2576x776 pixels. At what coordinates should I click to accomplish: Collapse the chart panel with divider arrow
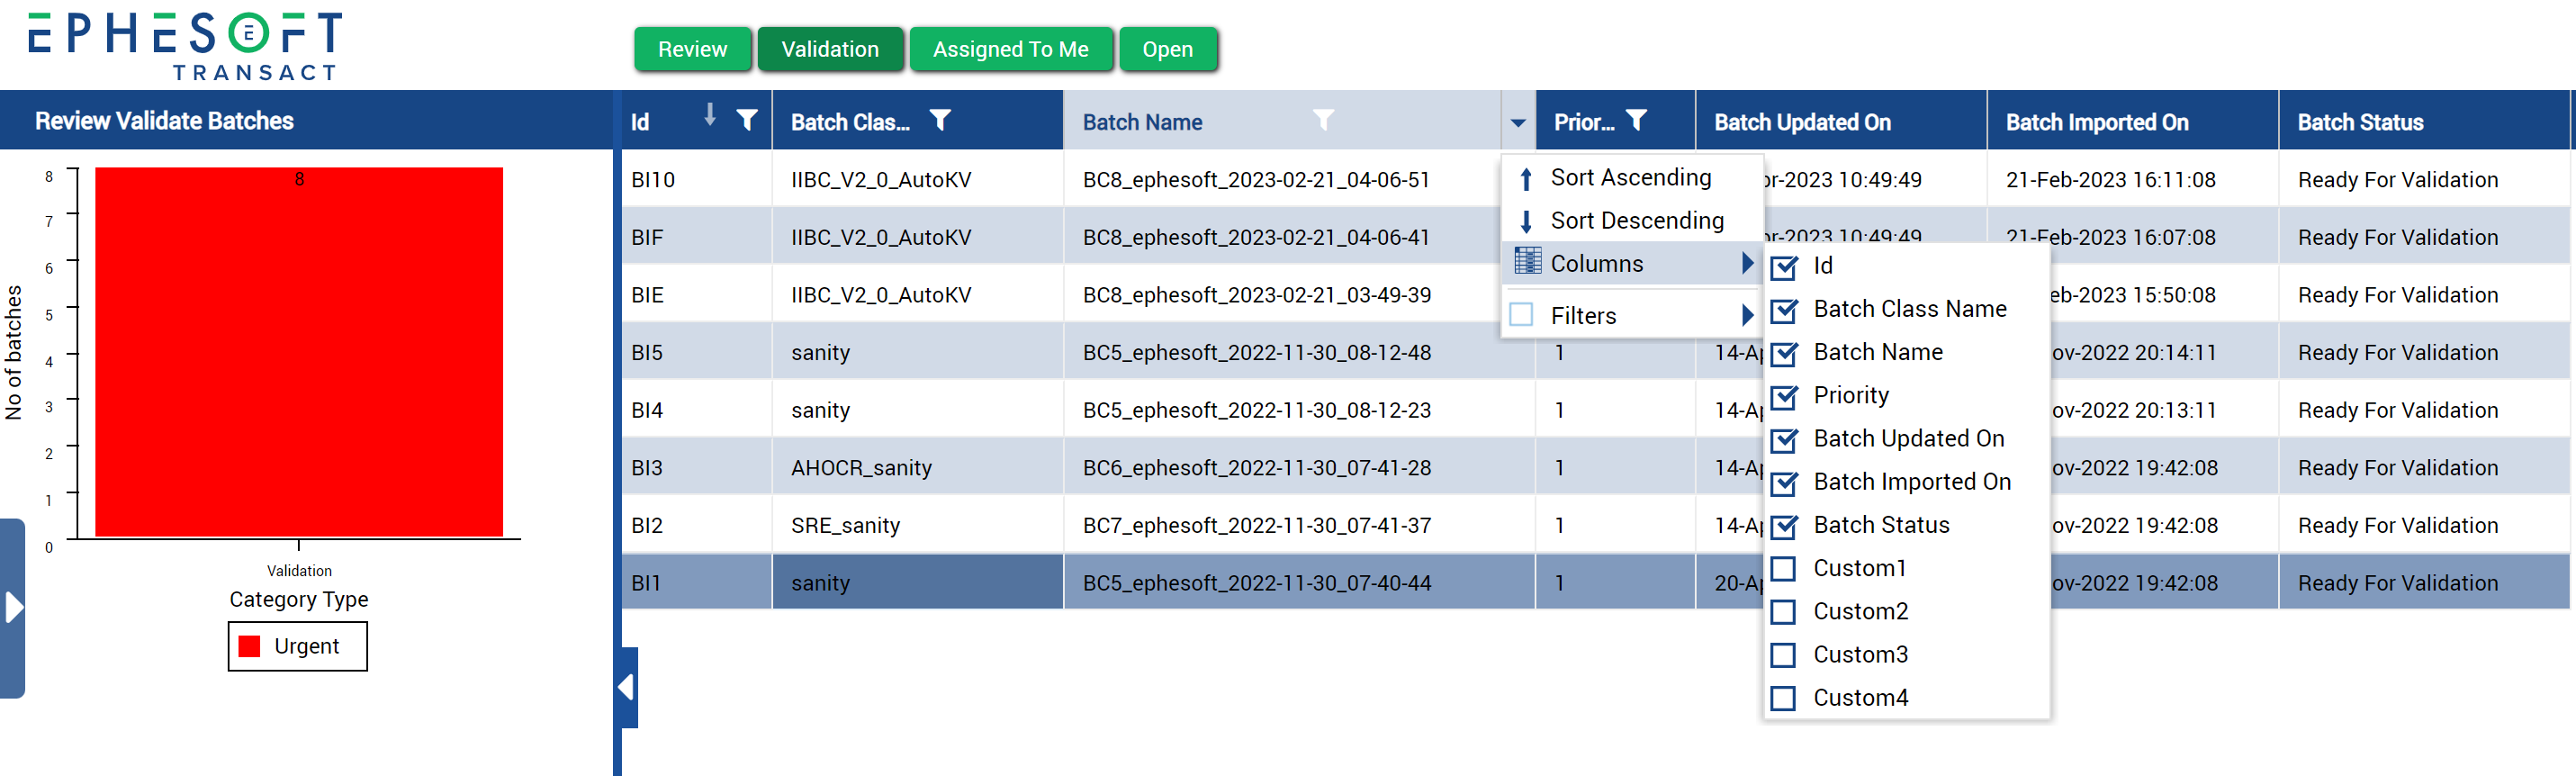pos(627,687)
